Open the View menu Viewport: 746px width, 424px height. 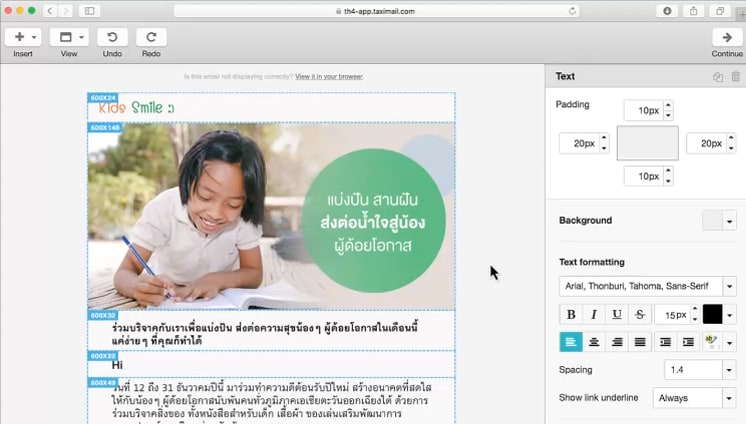click(x=69, y=37)
